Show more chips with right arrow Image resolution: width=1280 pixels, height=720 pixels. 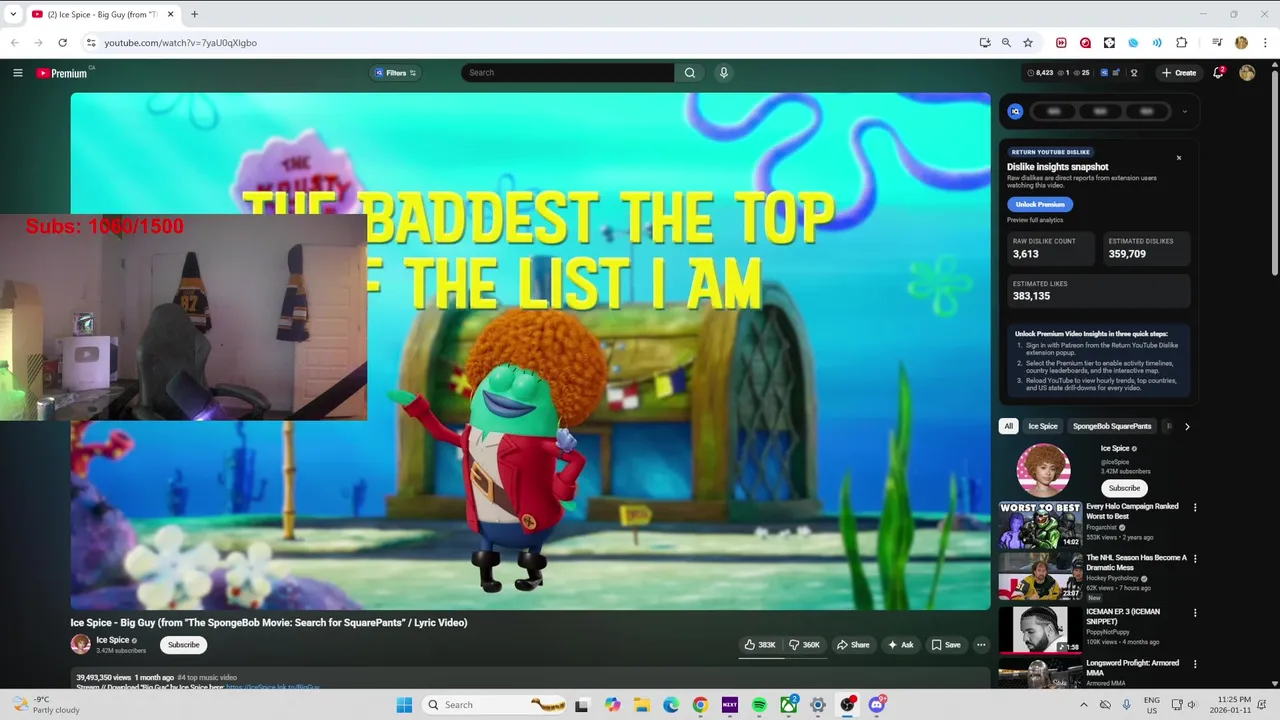click(x=1187, y=426)
